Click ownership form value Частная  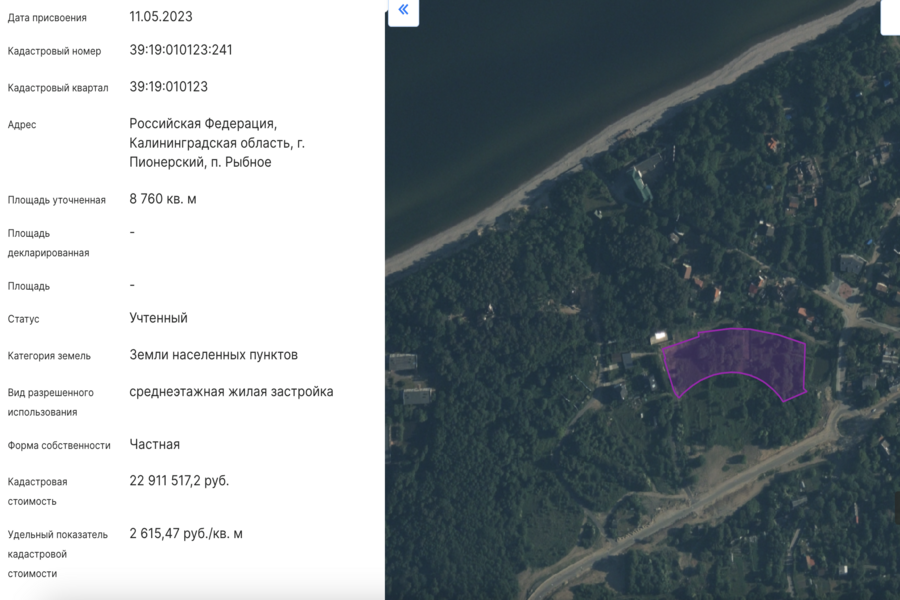click(x=155, y=444)
